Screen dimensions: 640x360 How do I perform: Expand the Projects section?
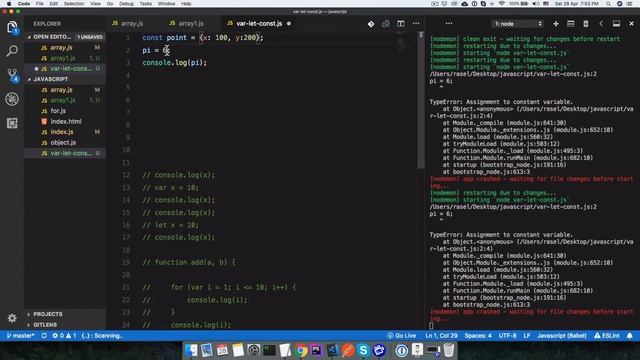(48, 314)
